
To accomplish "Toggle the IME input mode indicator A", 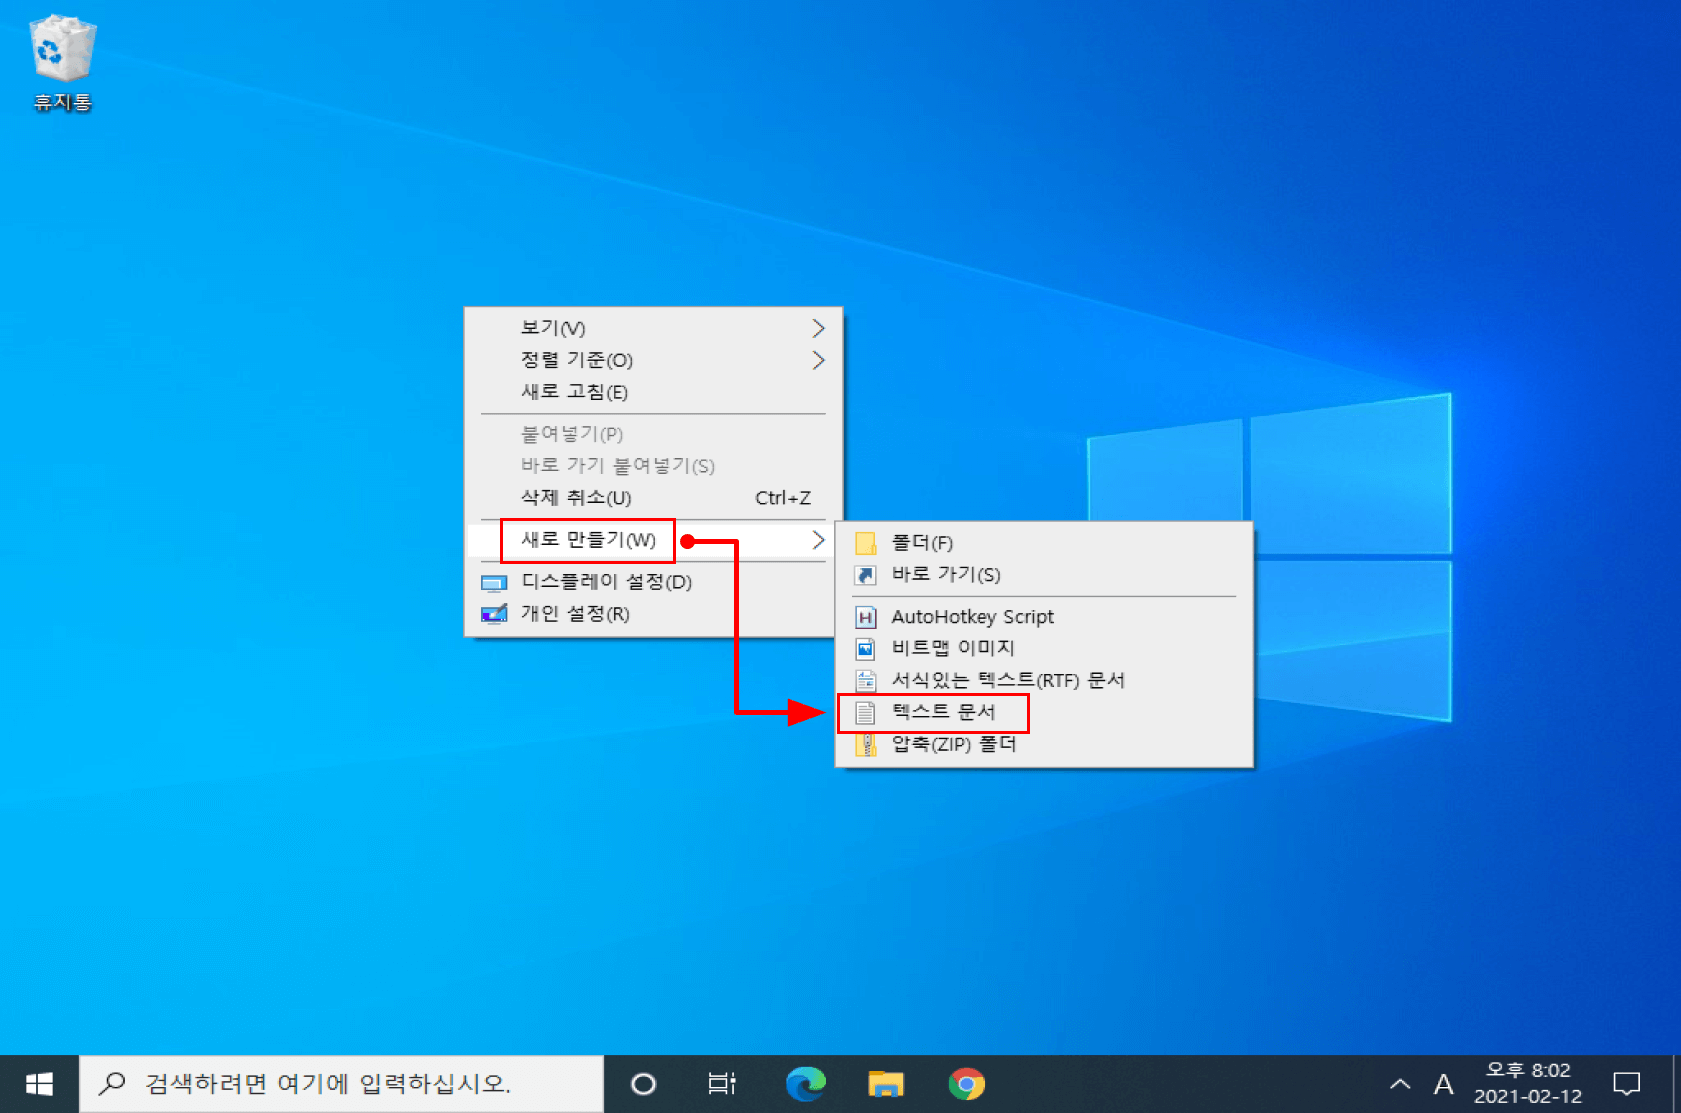I will coord(1443,1084).
